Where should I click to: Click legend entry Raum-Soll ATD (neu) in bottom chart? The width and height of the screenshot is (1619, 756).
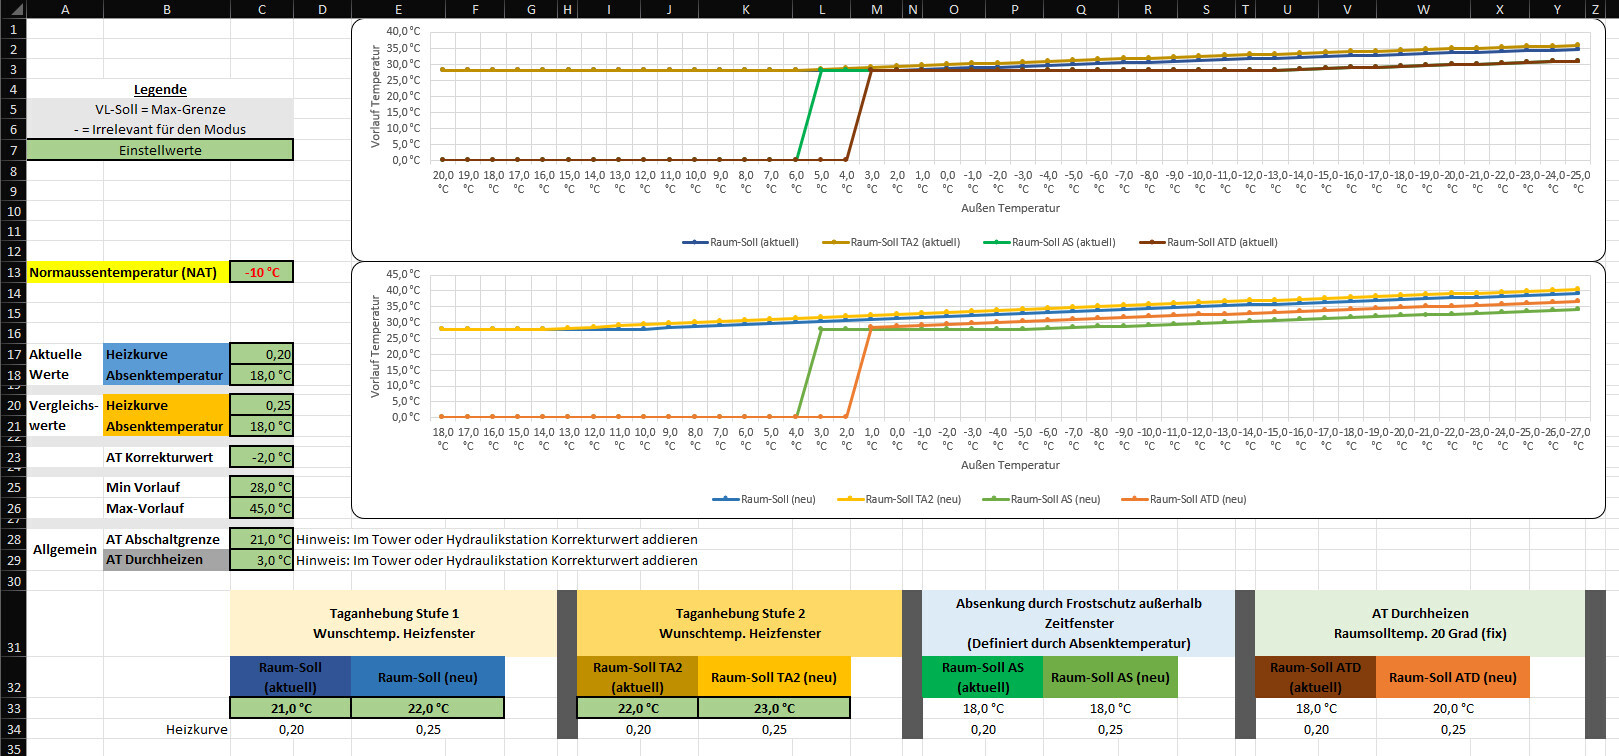[x=1196, y=499]
